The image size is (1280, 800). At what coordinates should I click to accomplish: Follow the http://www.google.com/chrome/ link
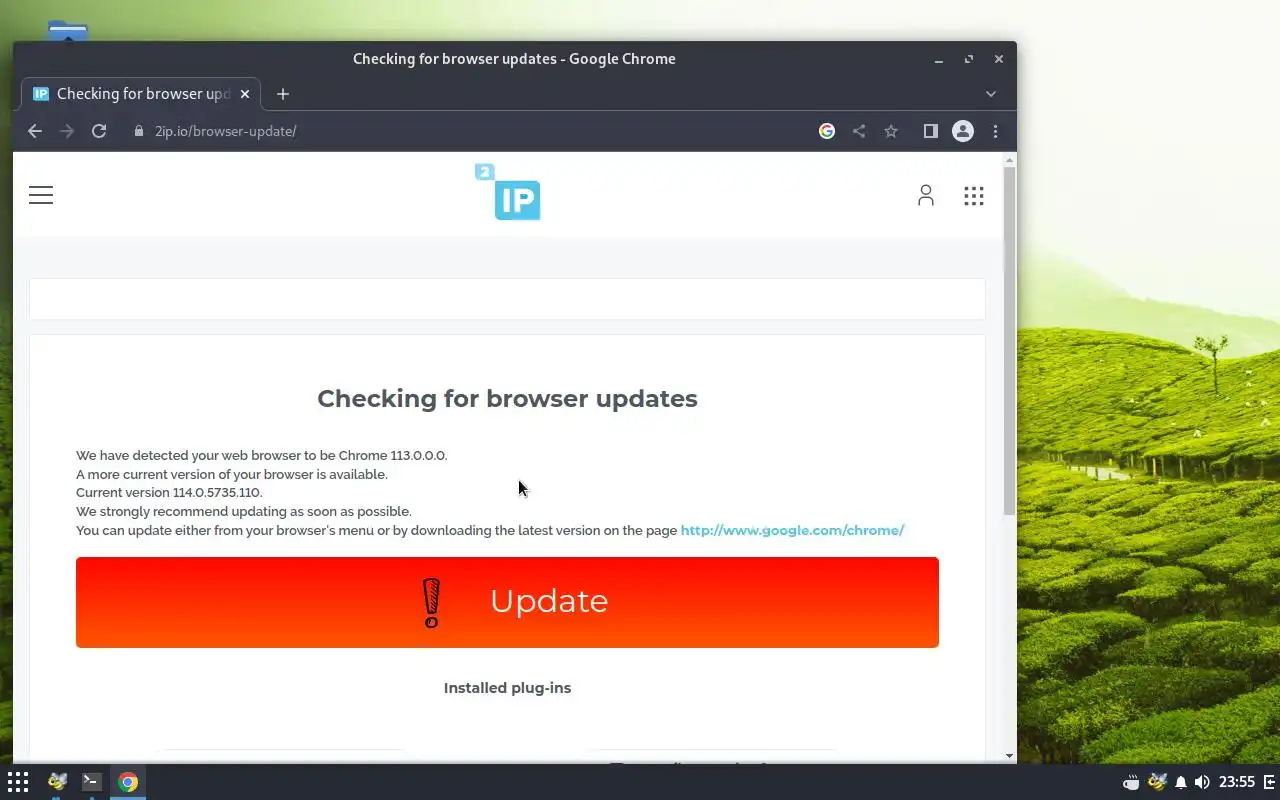(x=792, y=530)
